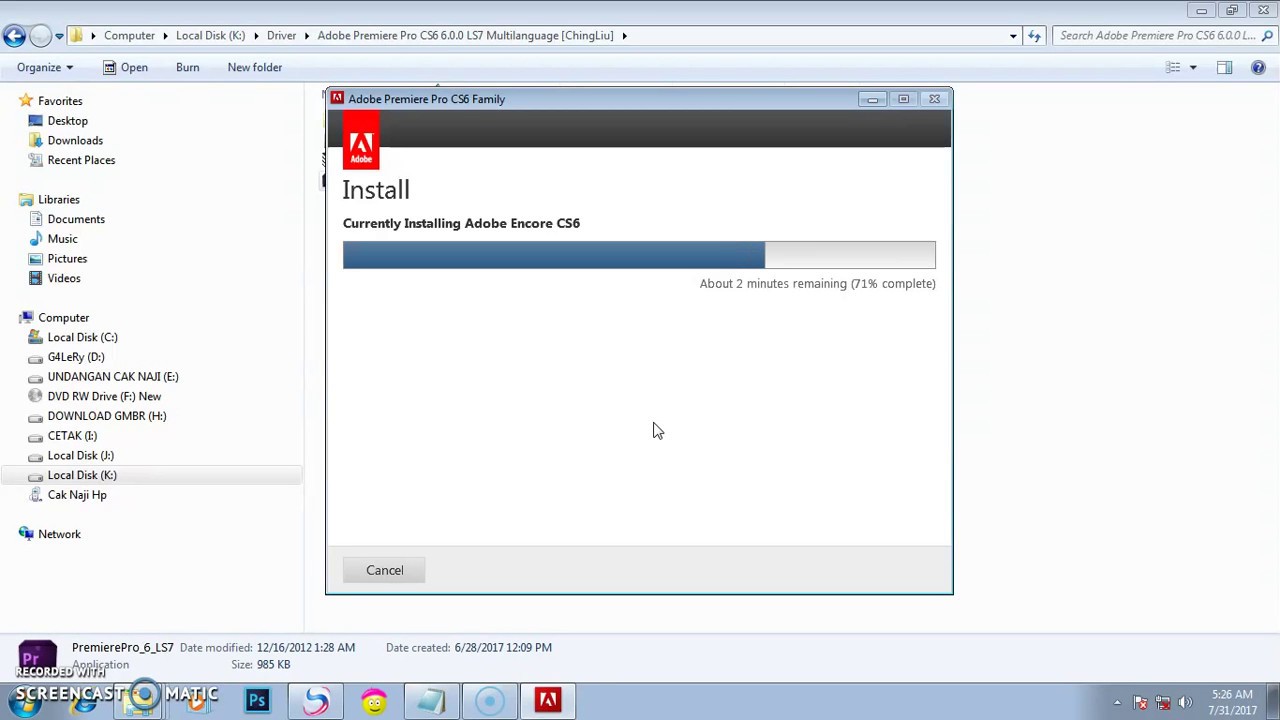This screenshot has width=1280, height=720.
Task: Open the view options dropdown arrow
Action: [x=1192, y=67]
